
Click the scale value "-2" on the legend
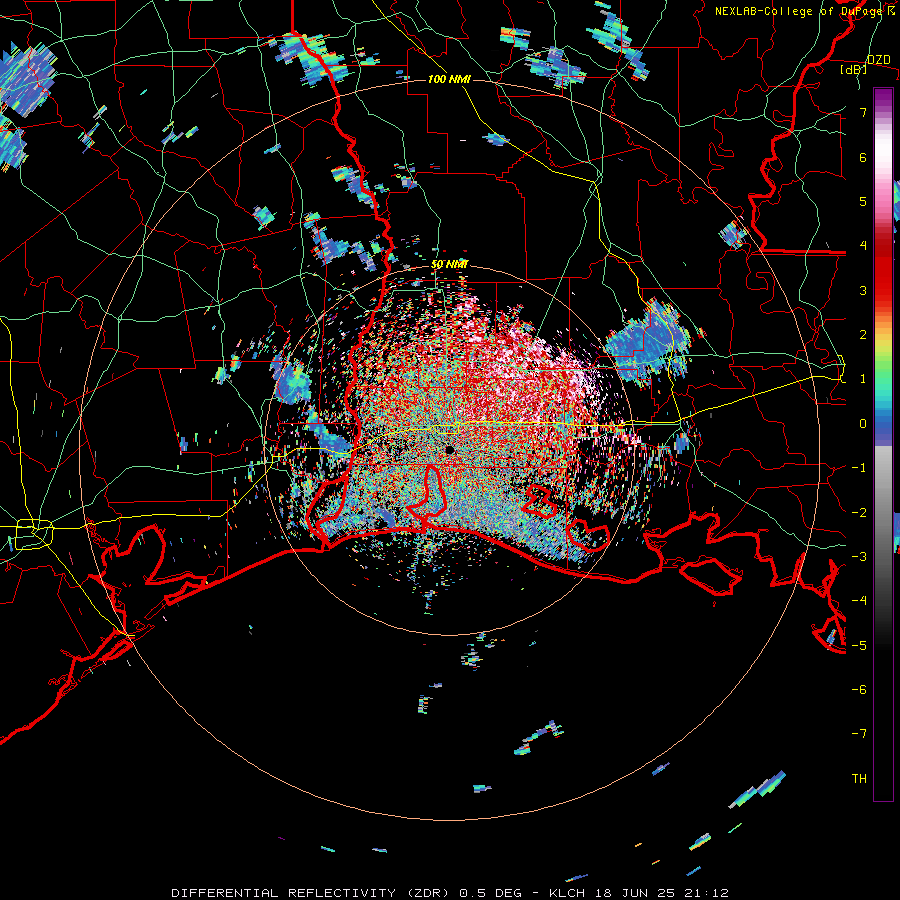[859, 513]
